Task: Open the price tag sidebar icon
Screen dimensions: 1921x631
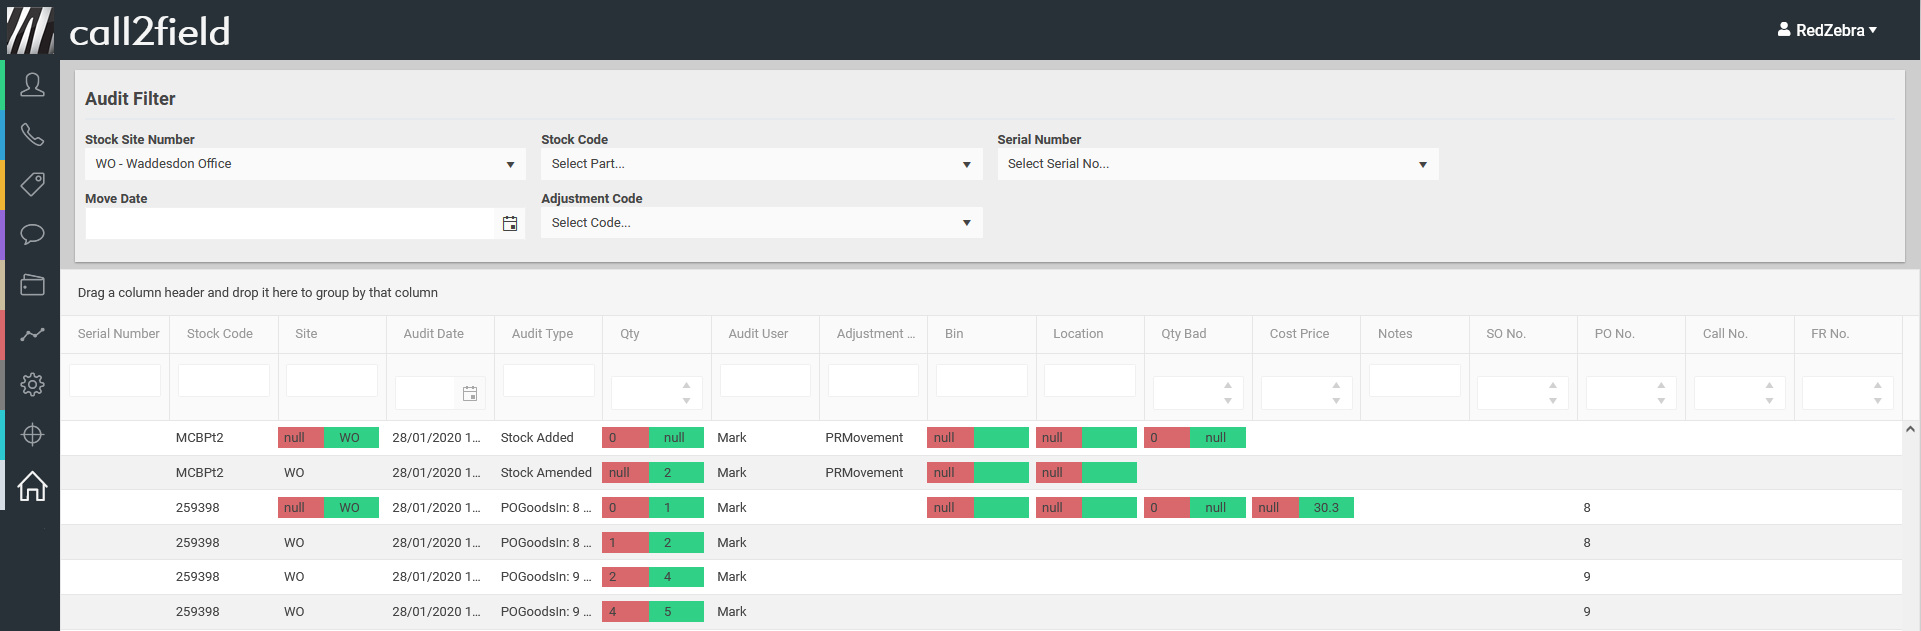Action: click(32, 184)
